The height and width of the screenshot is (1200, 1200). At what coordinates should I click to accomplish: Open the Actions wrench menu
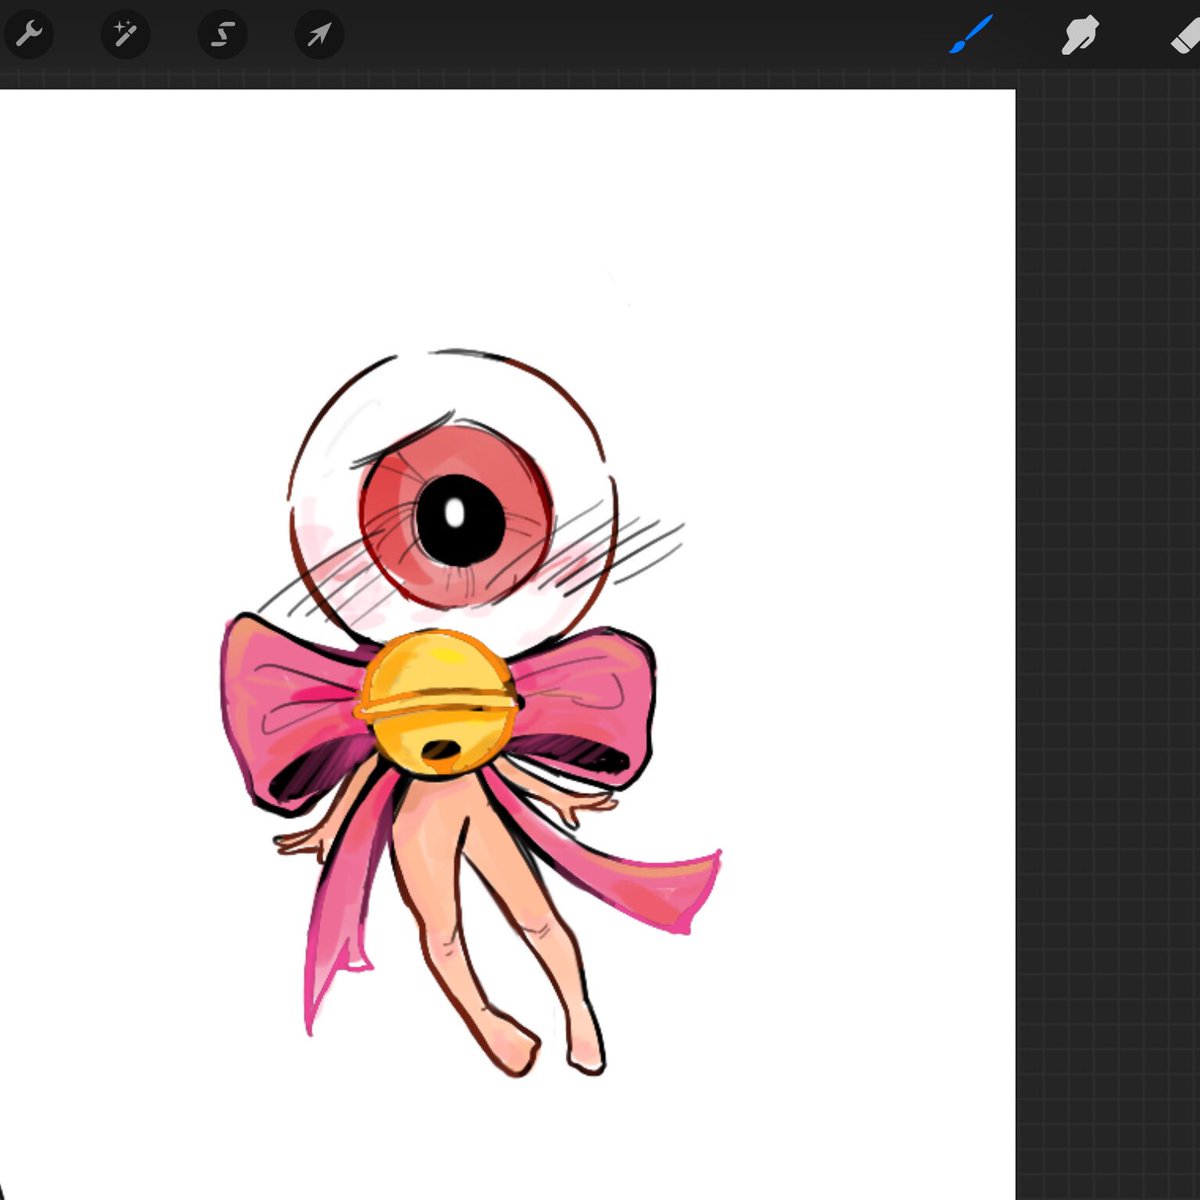[x=28, y=36]
